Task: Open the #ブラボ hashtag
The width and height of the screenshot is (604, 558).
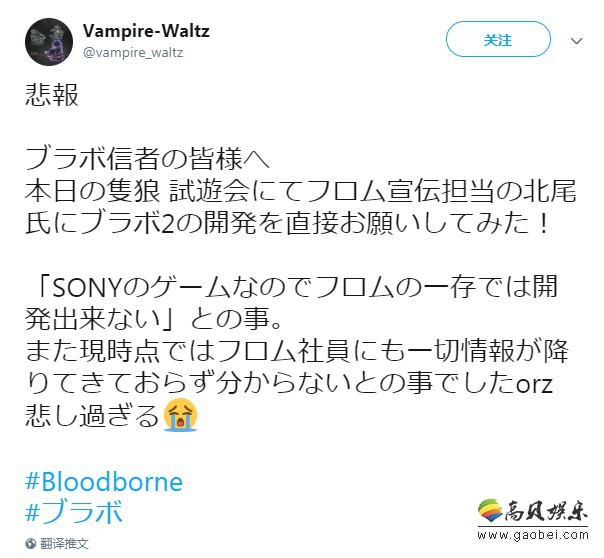Action: click(74, 512)
